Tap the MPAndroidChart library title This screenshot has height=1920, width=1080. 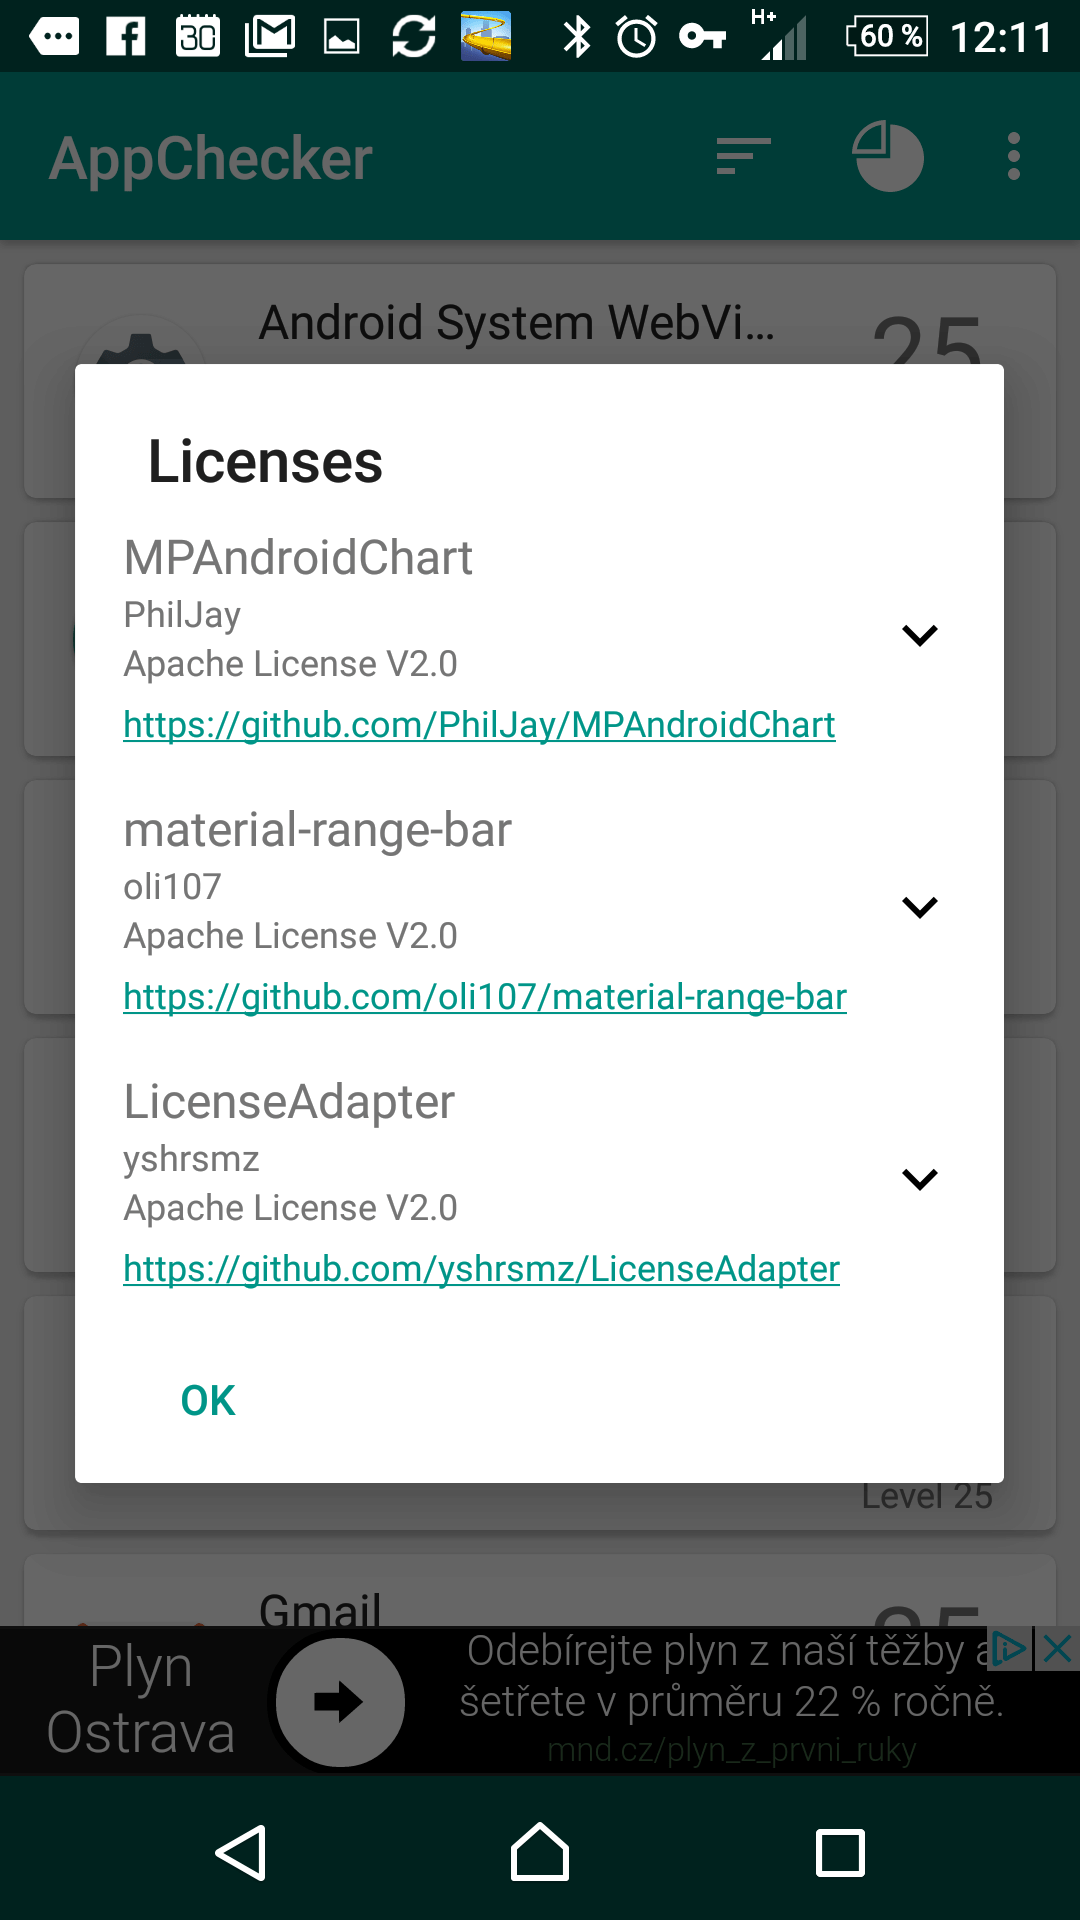[298, 557]
